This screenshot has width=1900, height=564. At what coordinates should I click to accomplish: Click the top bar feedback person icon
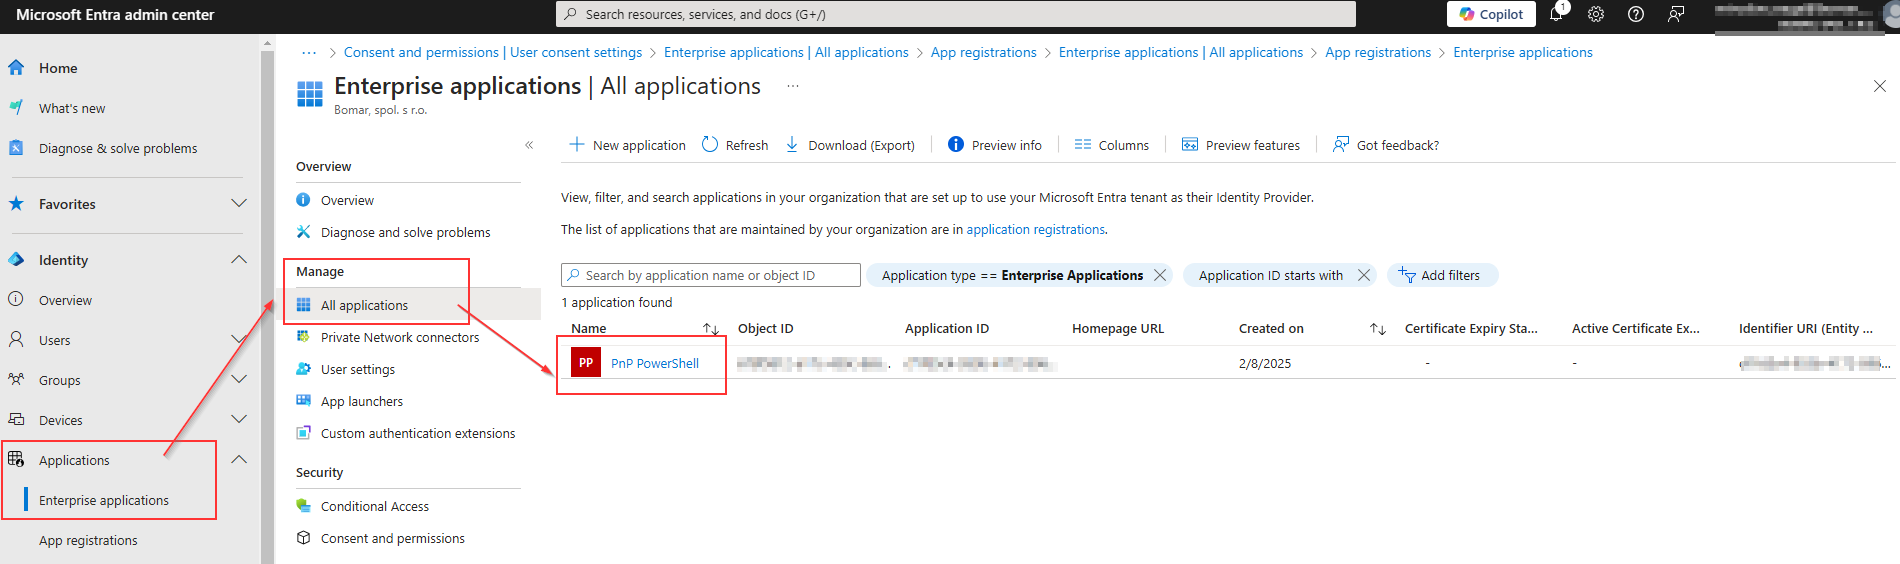pyautogui.click(x=1676, y=14)
